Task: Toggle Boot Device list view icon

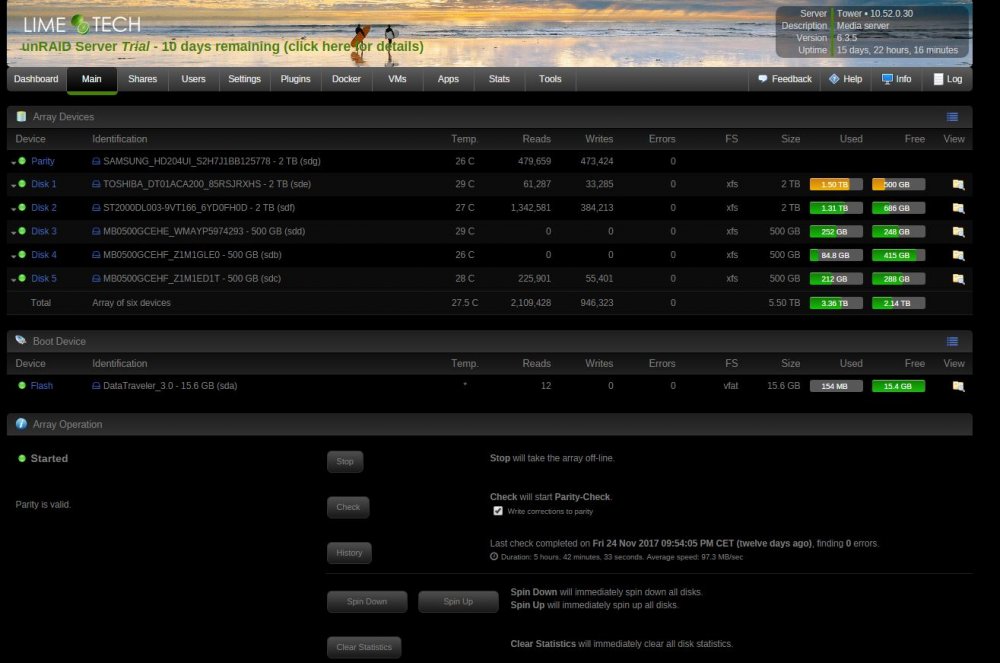Action: tap(952, 341)
